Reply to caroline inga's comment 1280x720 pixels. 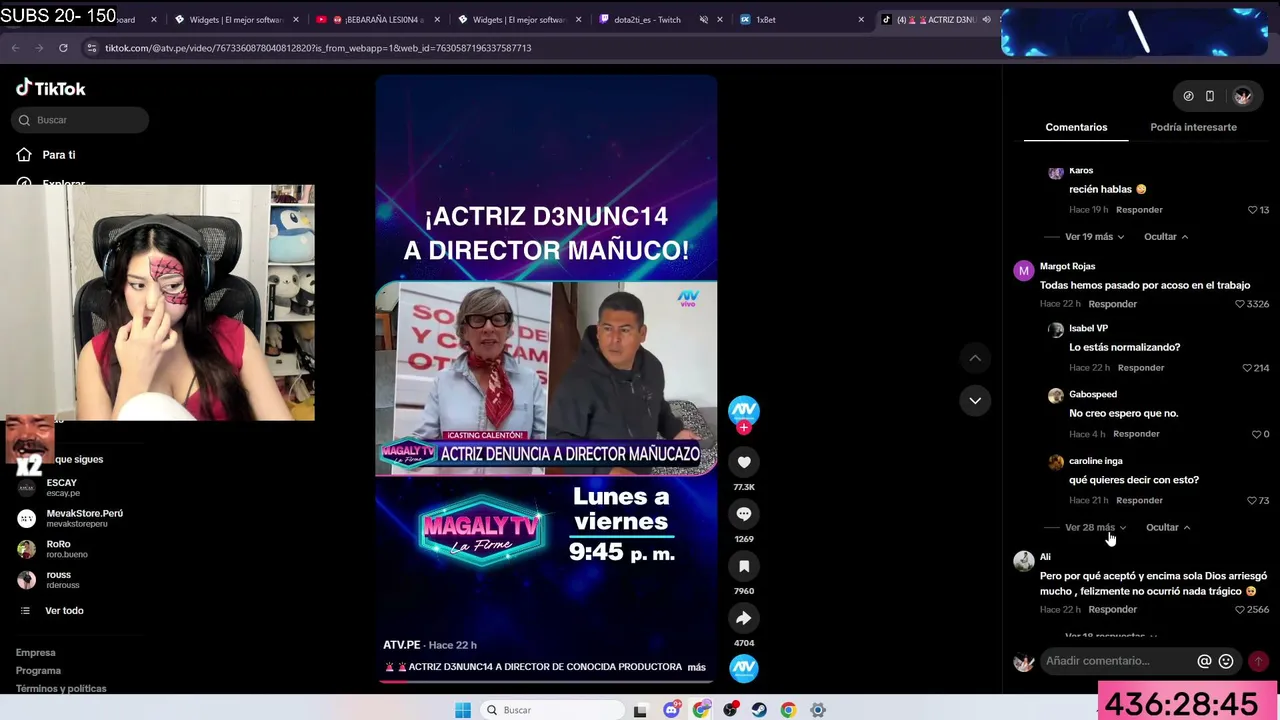tap(1139, 500)
